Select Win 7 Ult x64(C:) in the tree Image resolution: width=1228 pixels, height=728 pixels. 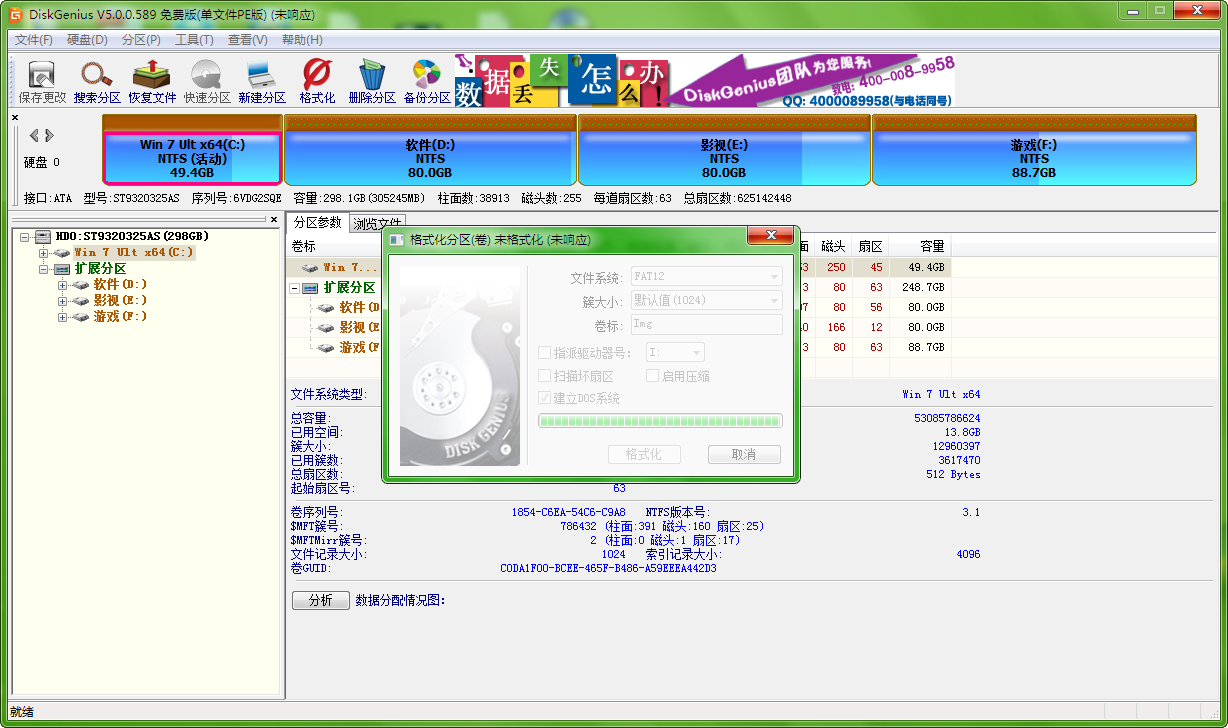133,253
